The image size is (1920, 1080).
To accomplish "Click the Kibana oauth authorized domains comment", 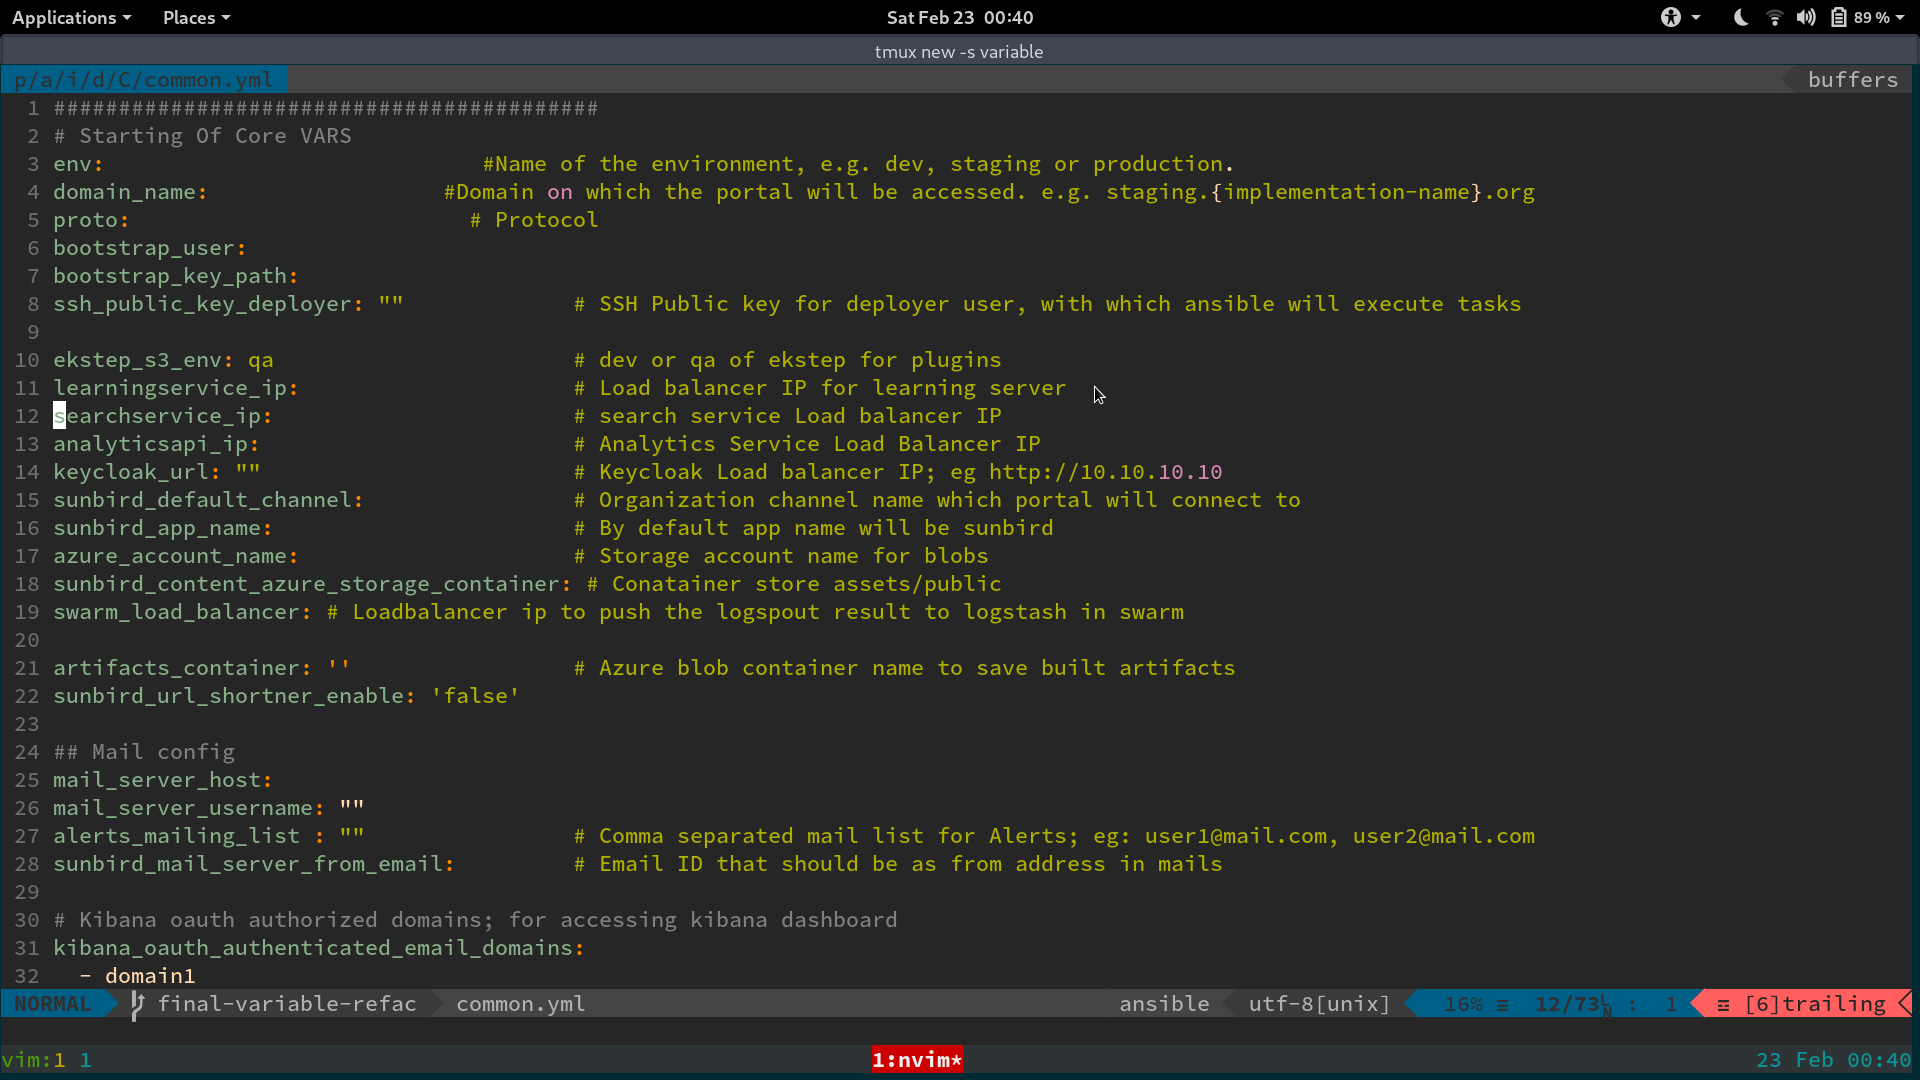I will click(475, 919).
